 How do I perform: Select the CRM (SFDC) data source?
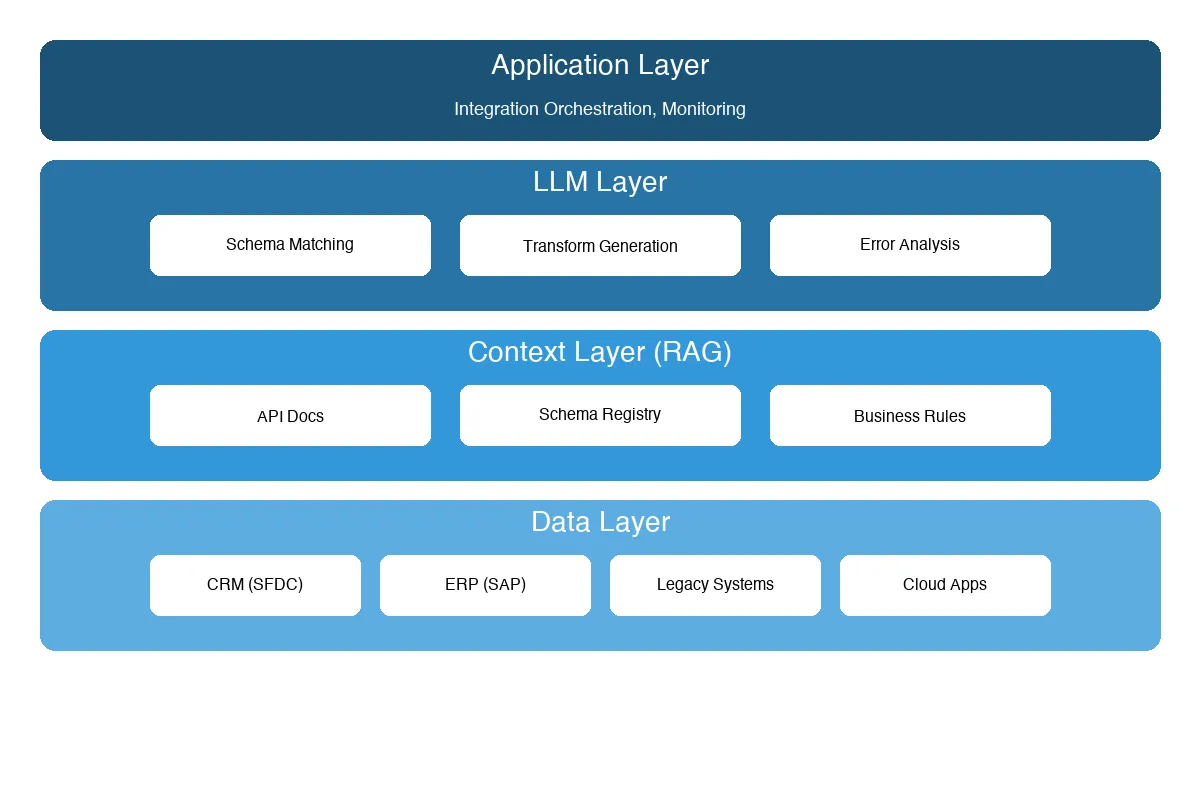click(x=255, y=585)
